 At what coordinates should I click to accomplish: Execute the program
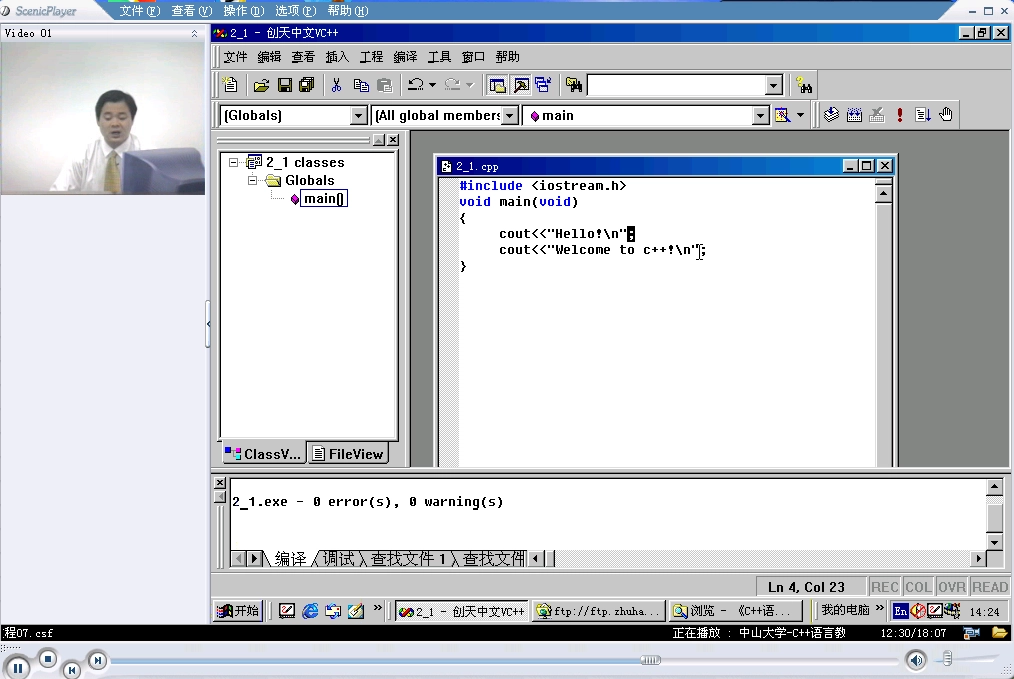tap(899, 114)
